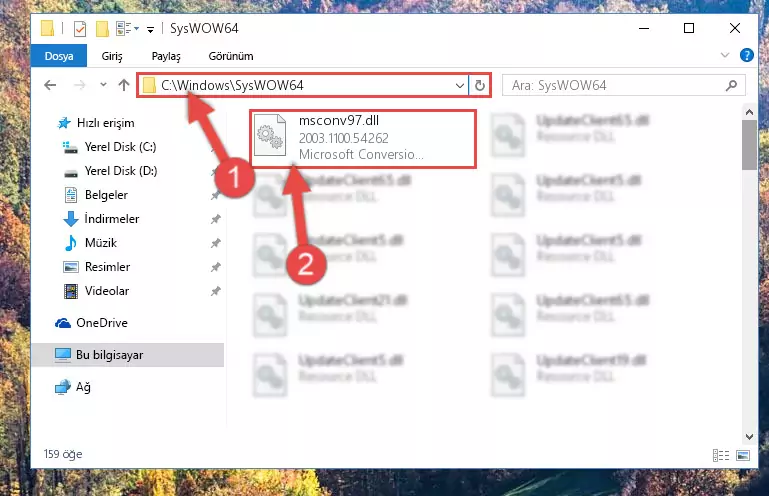
Task: Click the vertical scrollbar thumb
Action: coord(749,145)
